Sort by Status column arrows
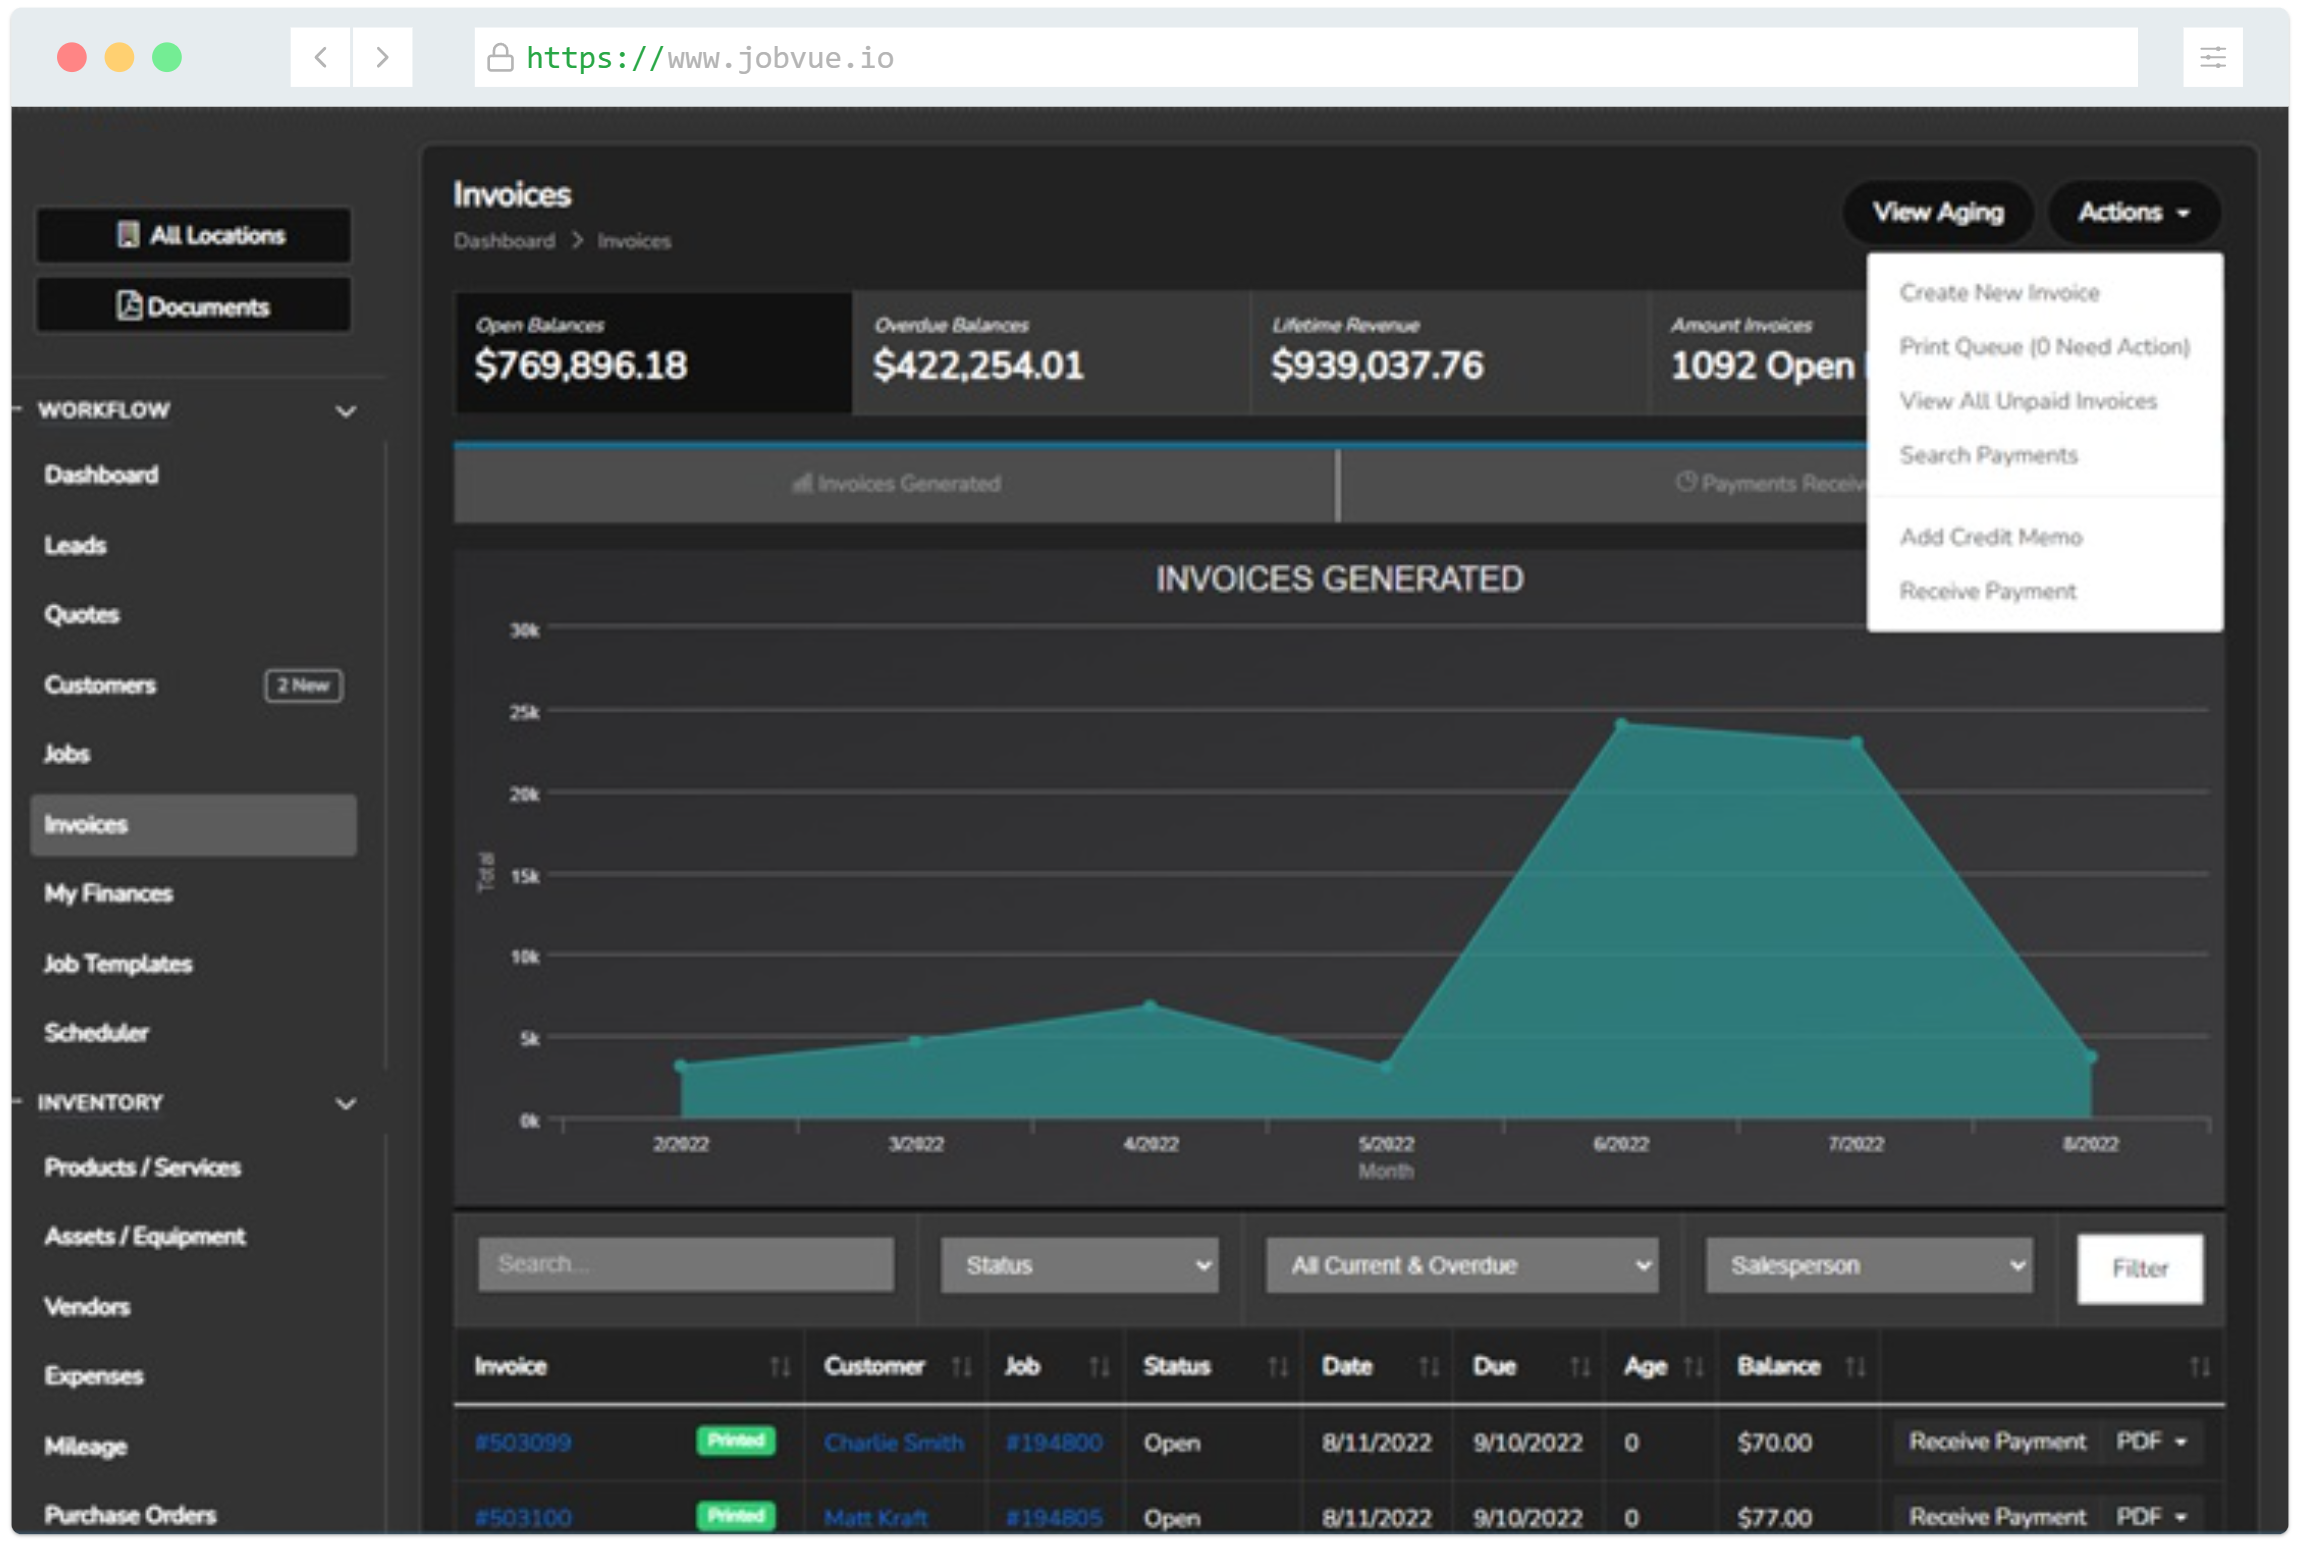The height and width of the screenshot is (1542, 2300). [x=1278, y=1367]
